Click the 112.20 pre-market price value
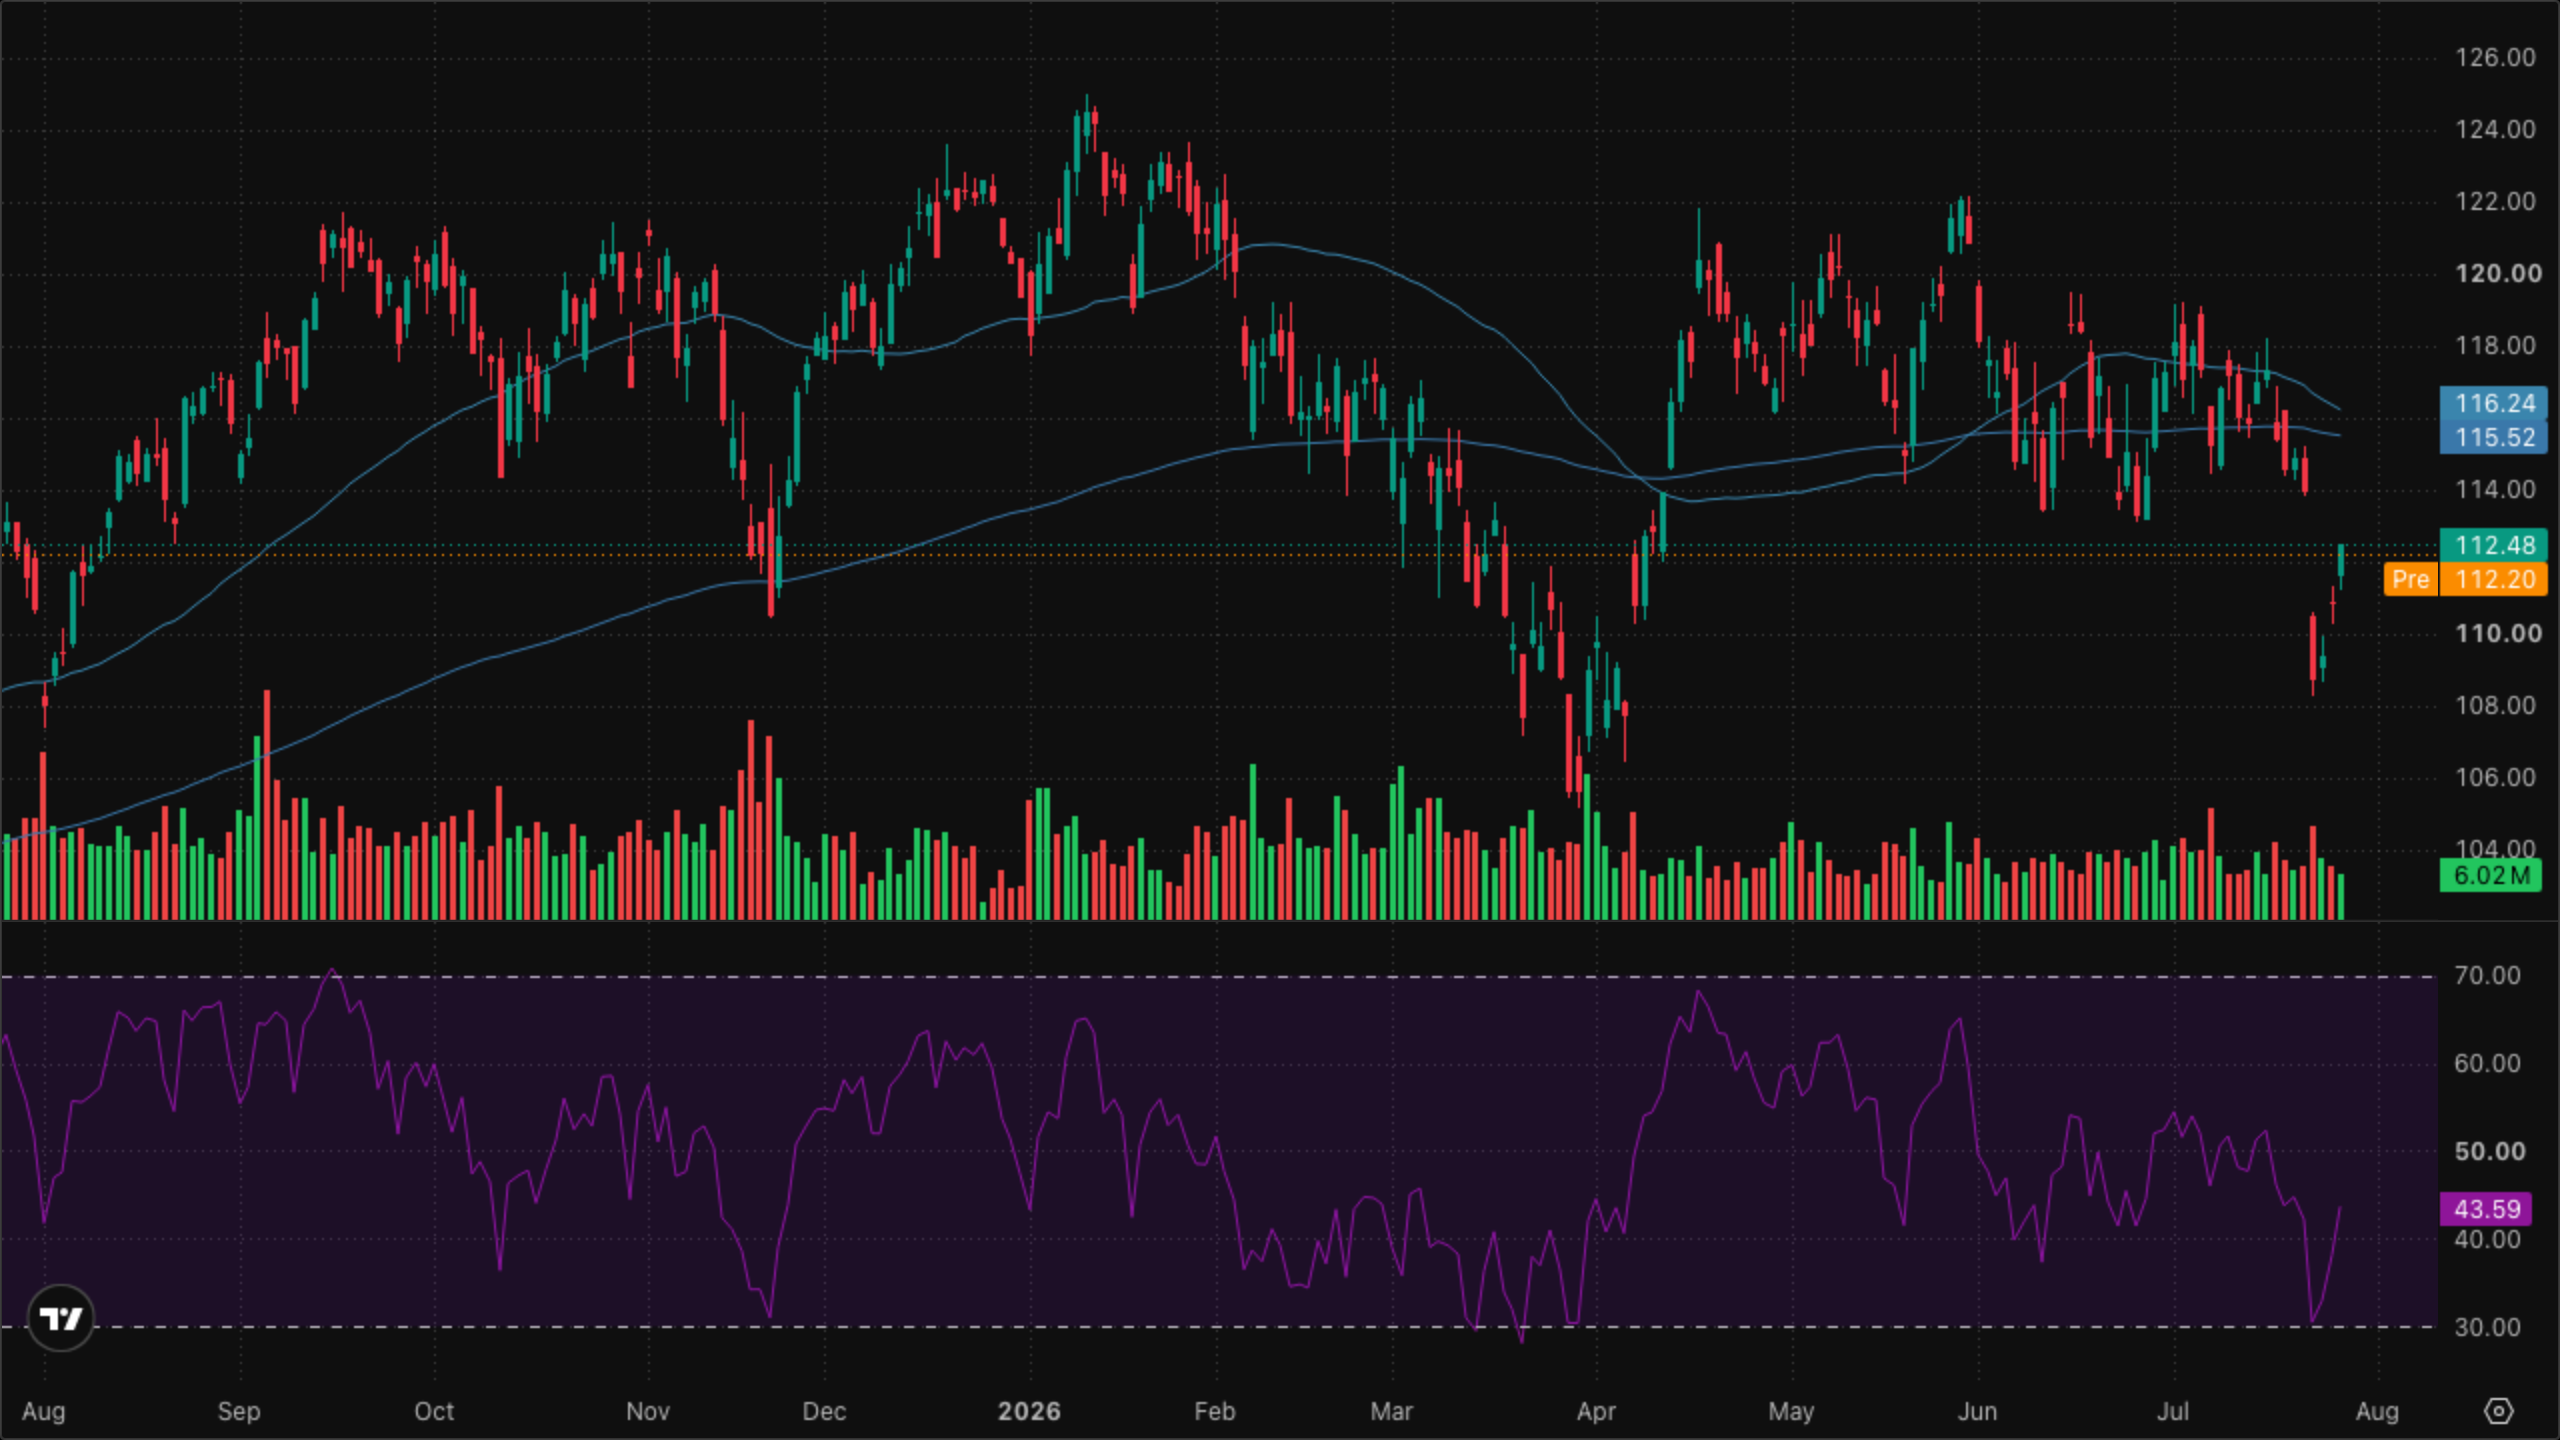Image resolution: width=2560 pixels, height=1440 pixels. (x=2494, y=579)
